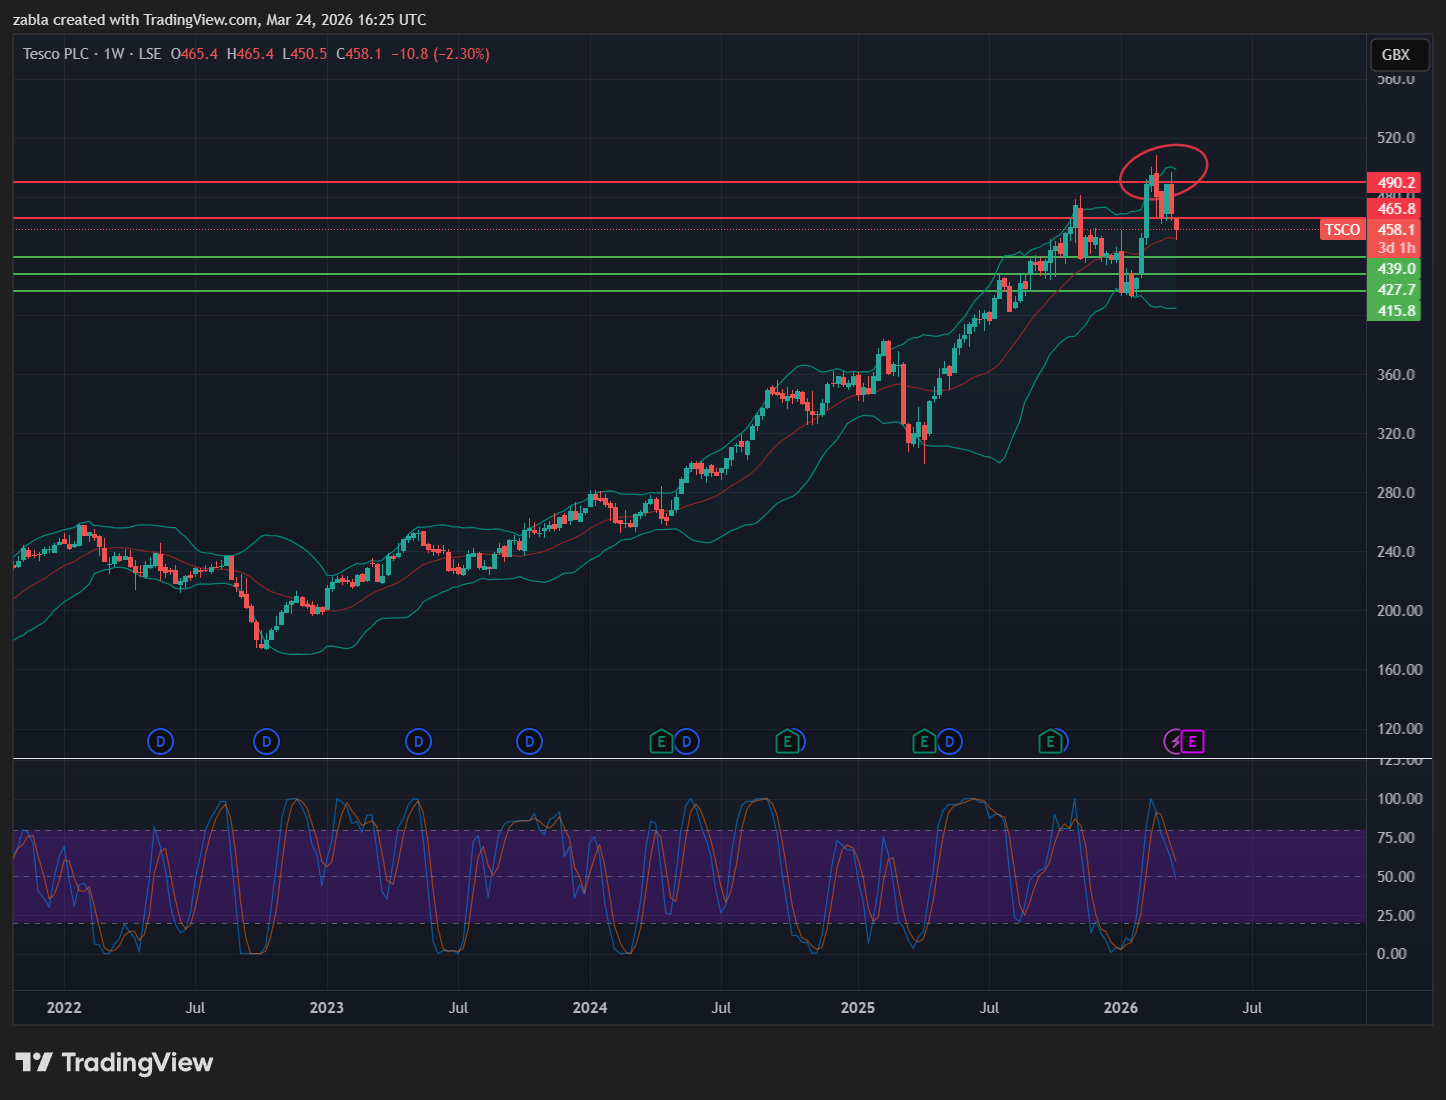
Task: Click the 2023 label on time axis
Action: 326,1008
